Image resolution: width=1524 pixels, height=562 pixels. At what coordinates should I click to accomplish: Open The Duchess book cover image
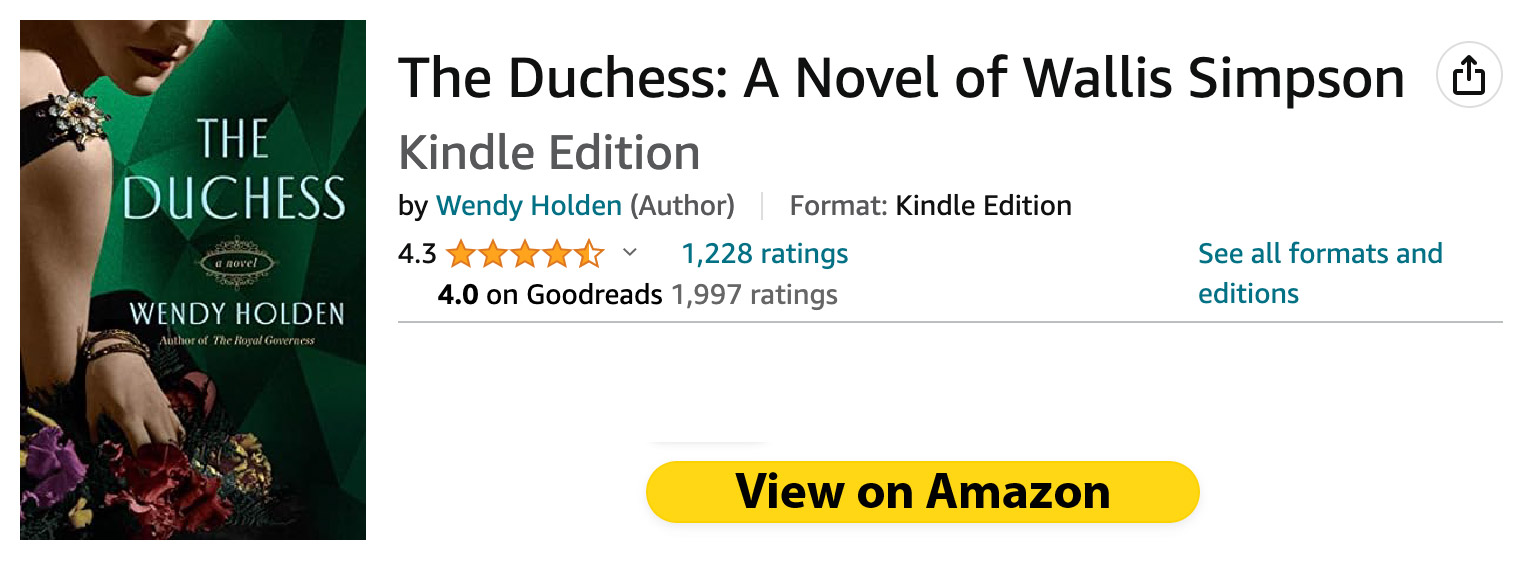coord(193,280)
